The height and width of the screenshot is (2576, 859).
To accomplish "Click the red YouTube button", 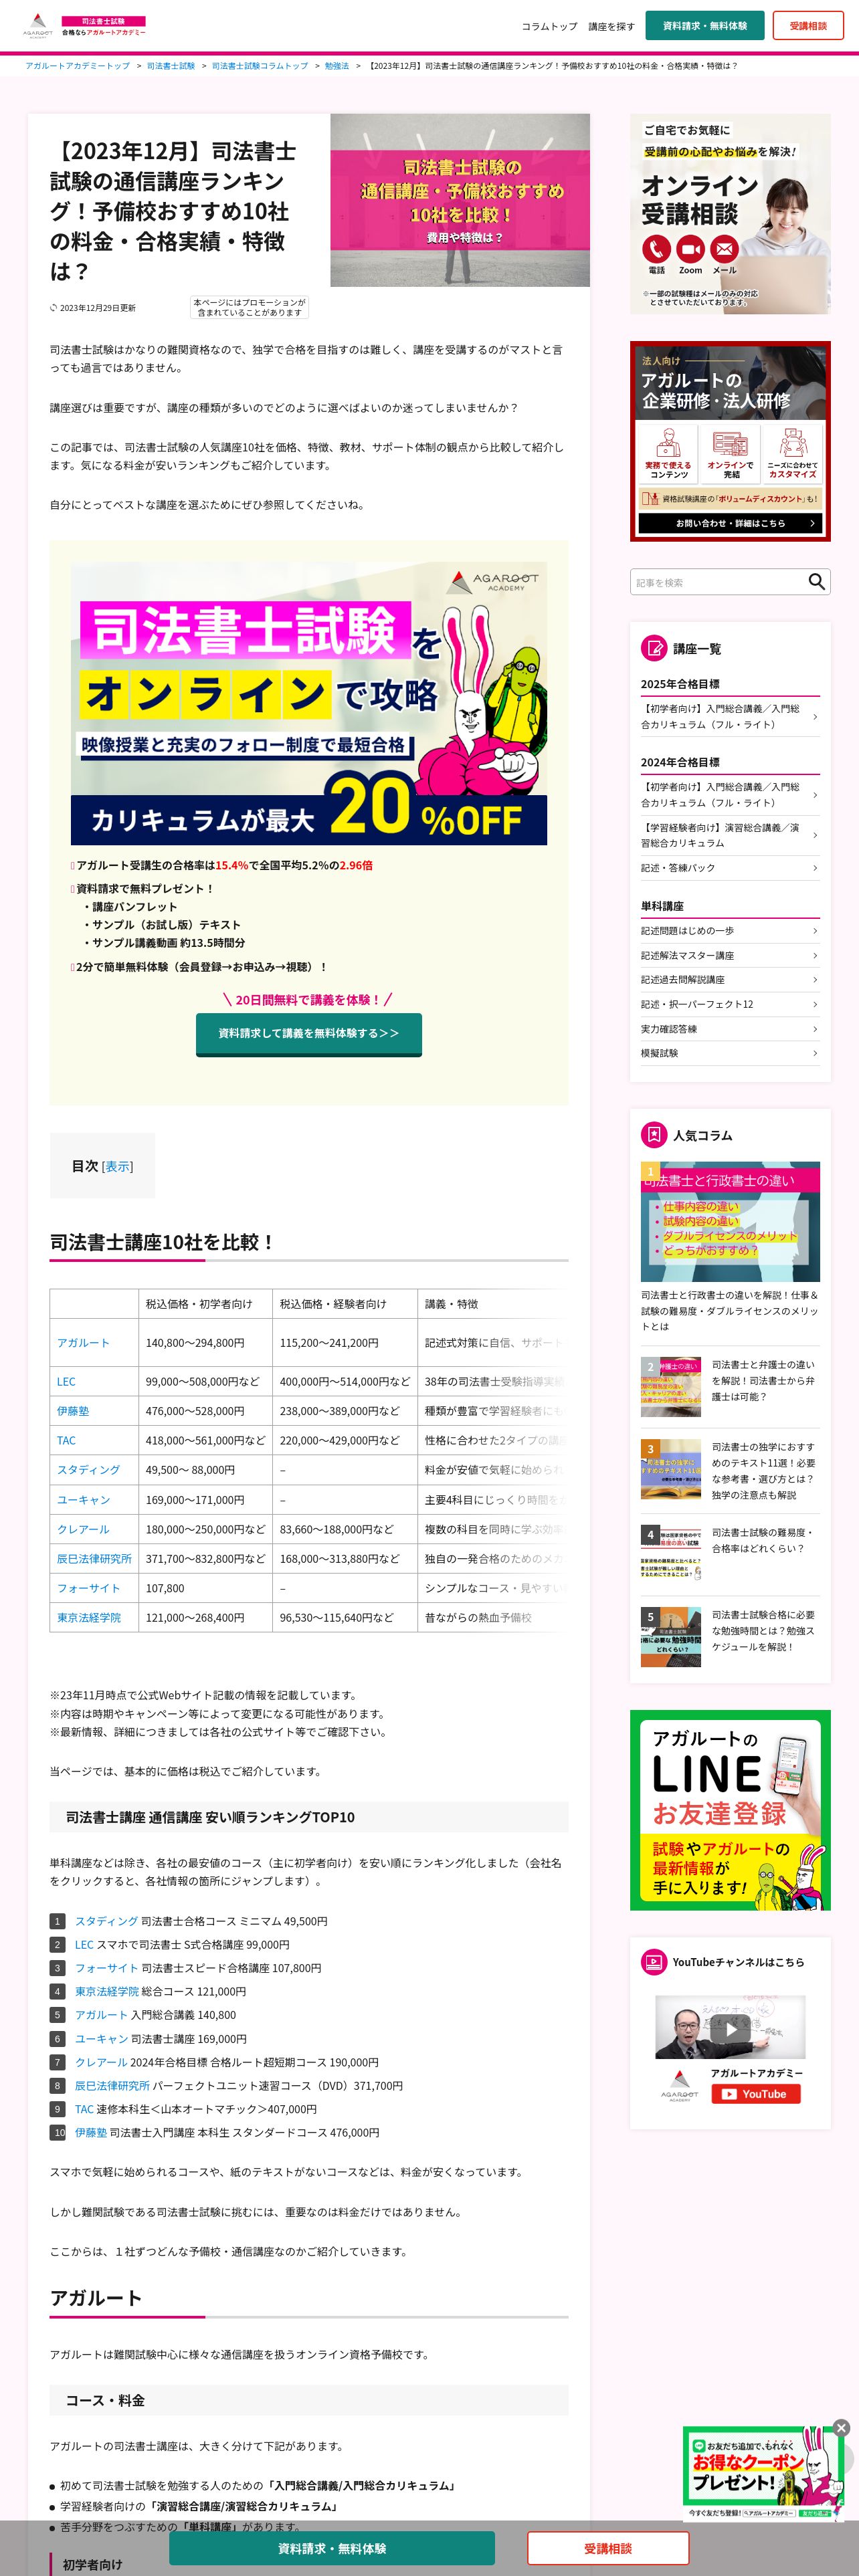I will 756,2094.
